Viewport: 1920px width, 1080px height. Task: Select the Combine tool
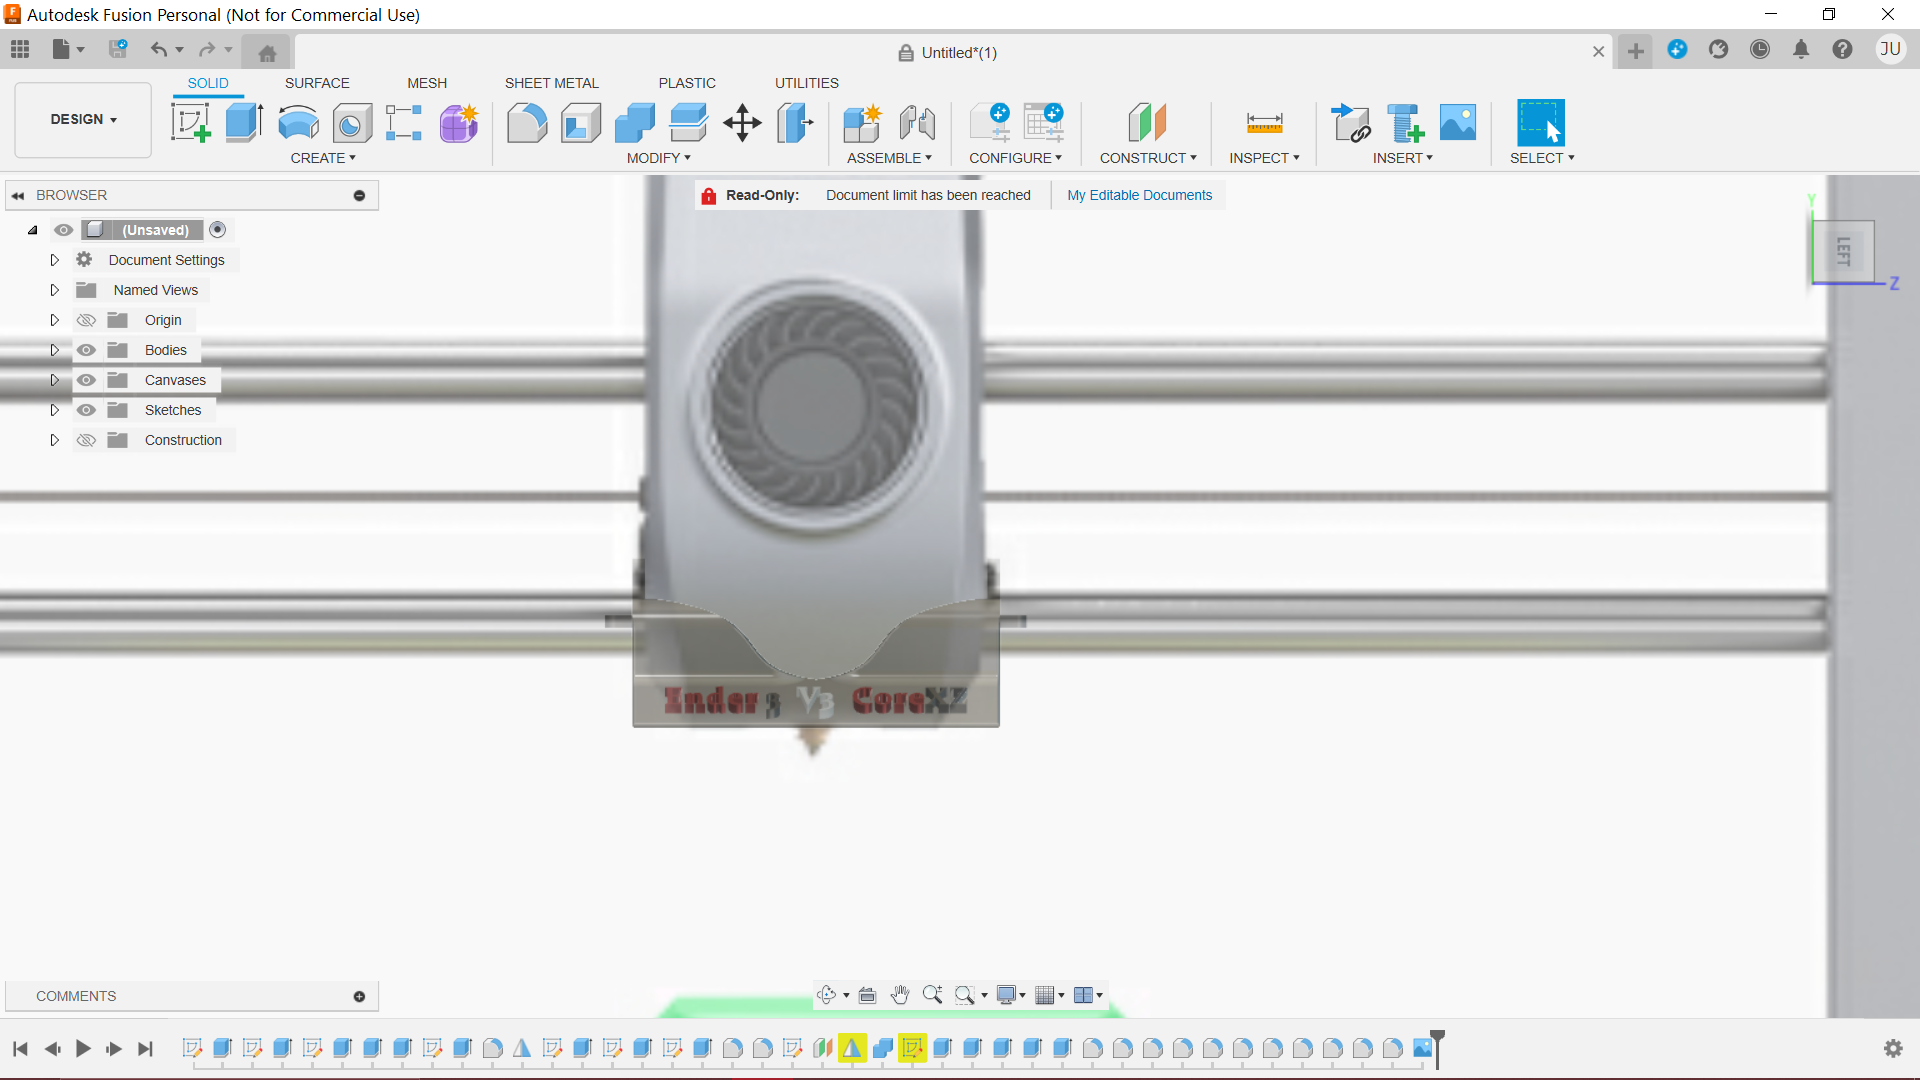click(x=635, y=123)
